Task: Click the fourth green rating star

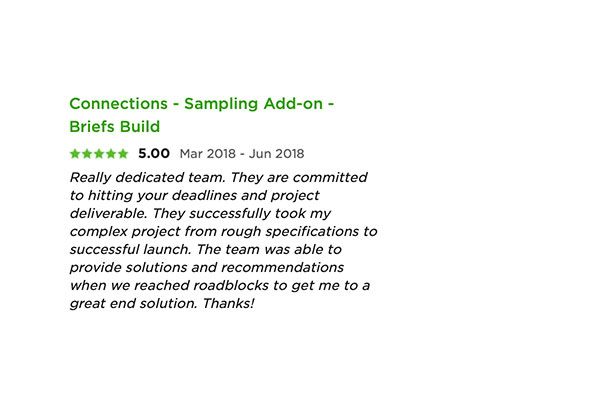Action: [x=111, y=154]
